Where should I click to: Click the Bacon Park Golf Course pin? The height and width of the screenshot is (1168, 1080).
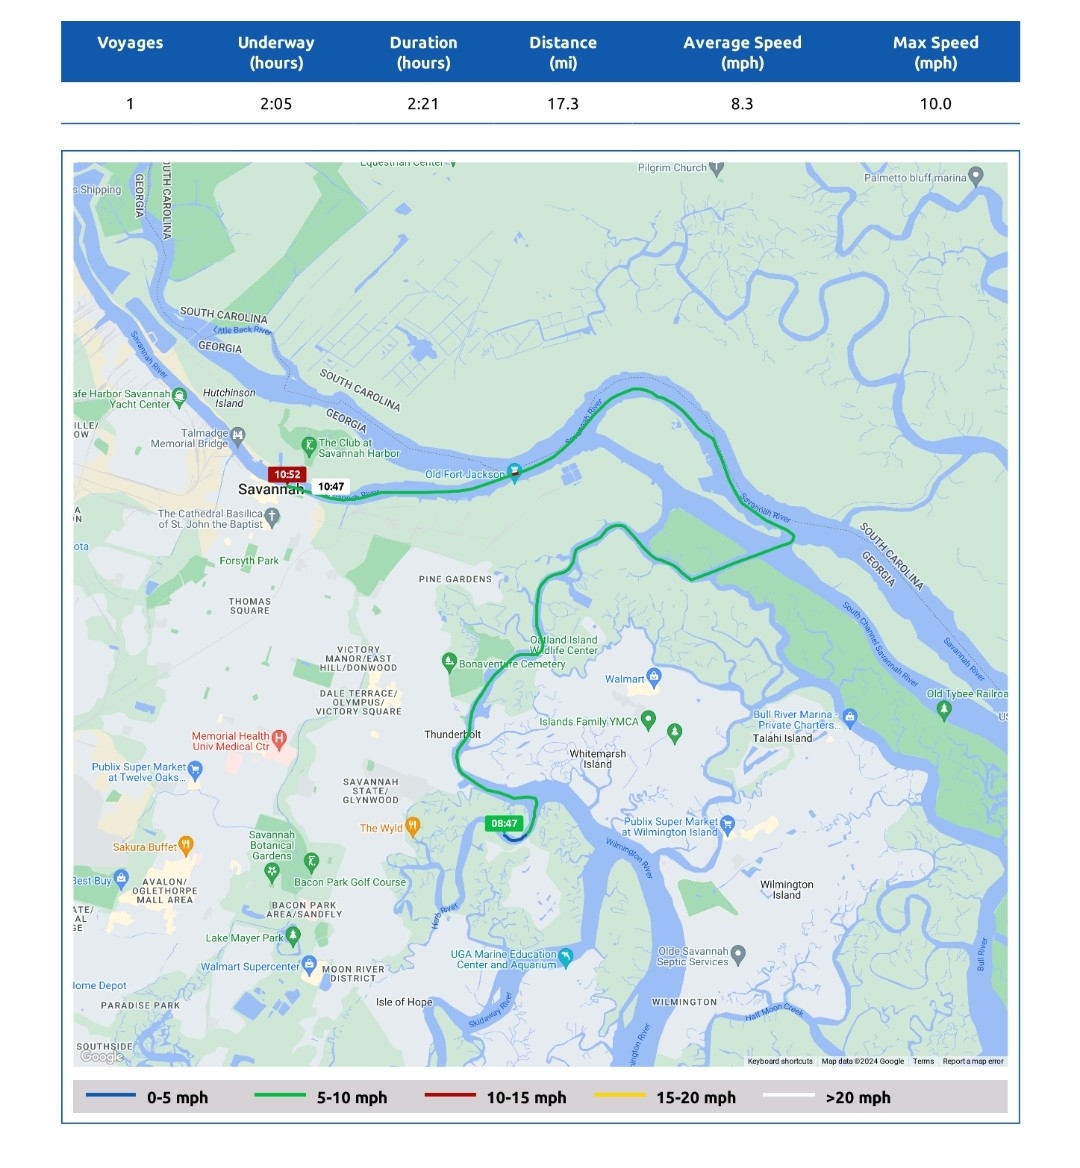click(x=311, y=863)
